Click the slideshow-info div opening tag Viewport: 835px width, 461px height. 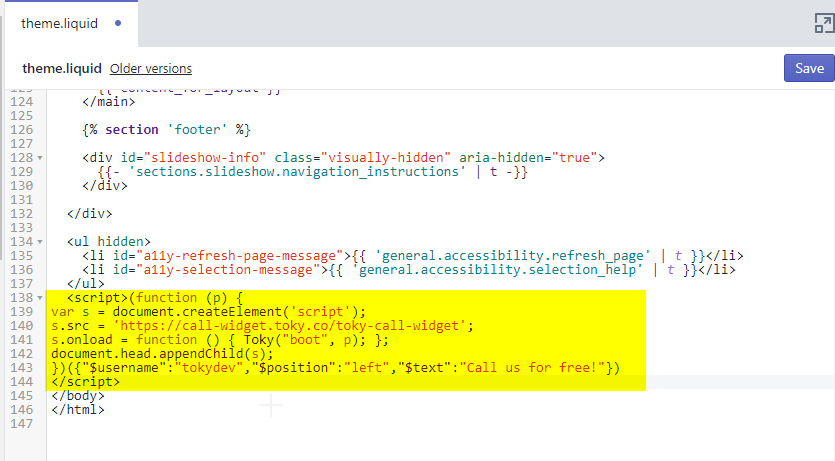(x=343, y=158)
